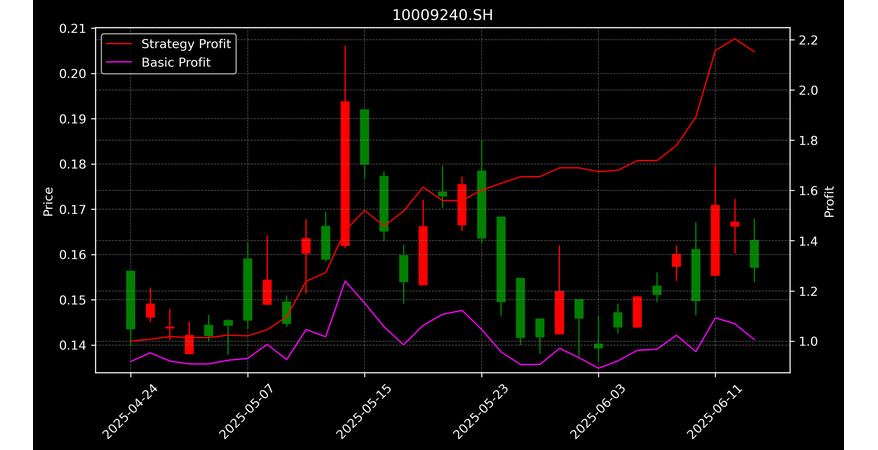Click the 1.8 profit tick label

[x=808, y=140]
